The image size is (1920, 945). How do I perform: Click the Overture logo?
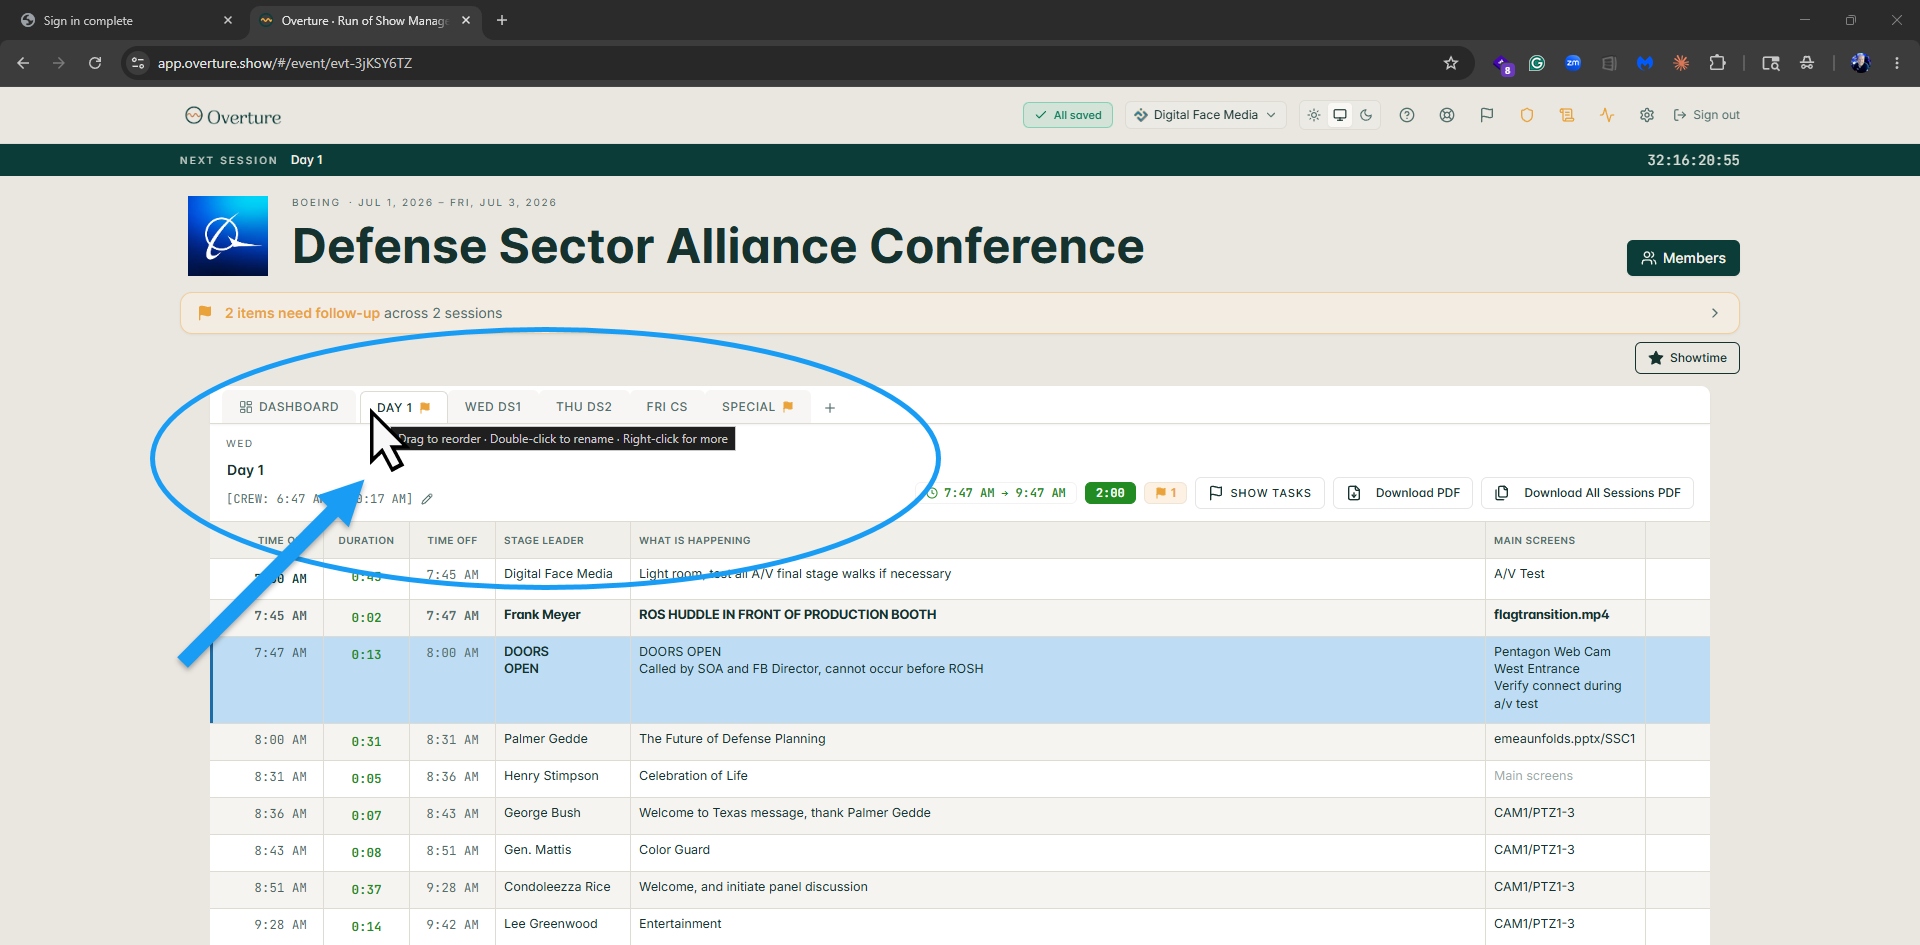[233, 116]
